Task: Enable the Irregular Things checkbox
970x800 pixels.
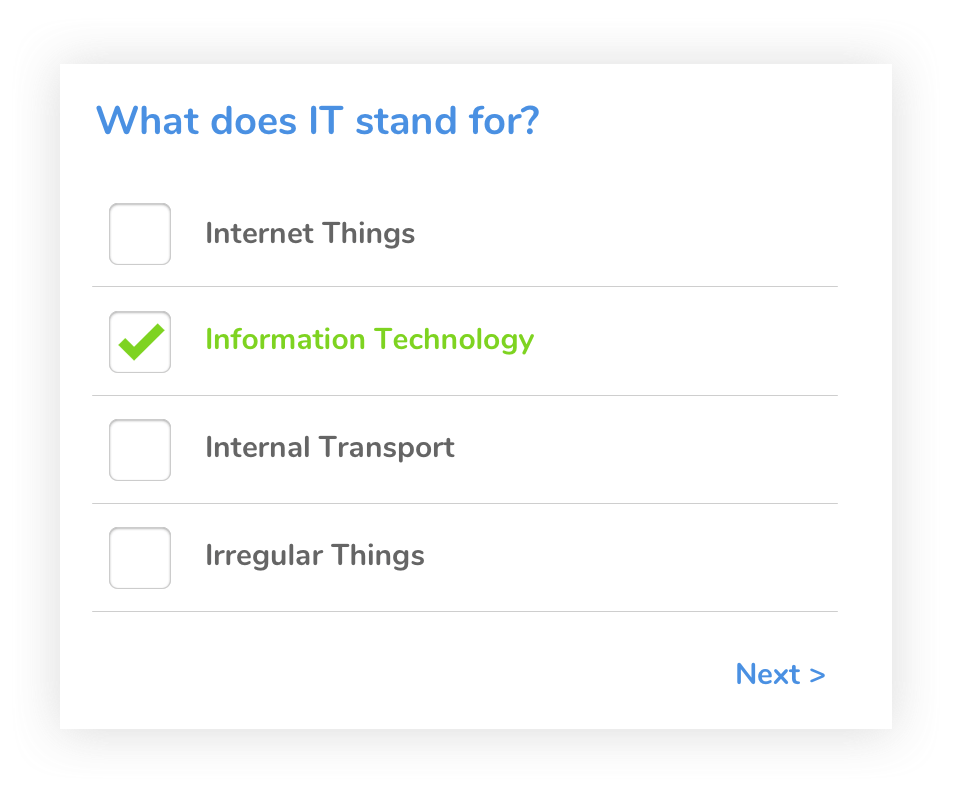Action: [x=140, y=558]
